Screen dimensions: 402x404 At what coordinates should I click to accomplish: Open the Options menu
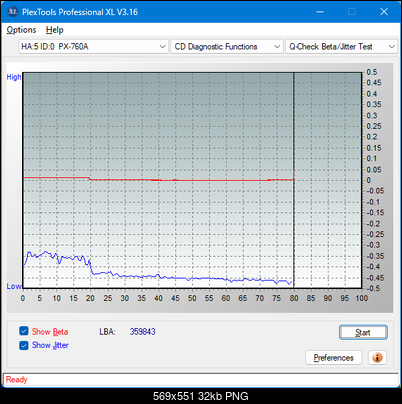(x=21, y=30)
